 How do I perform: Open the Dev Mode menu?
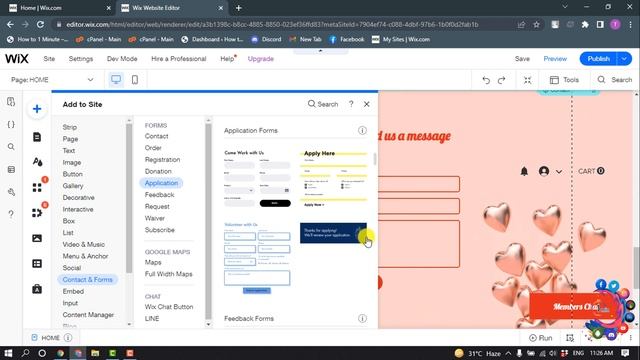122,59
